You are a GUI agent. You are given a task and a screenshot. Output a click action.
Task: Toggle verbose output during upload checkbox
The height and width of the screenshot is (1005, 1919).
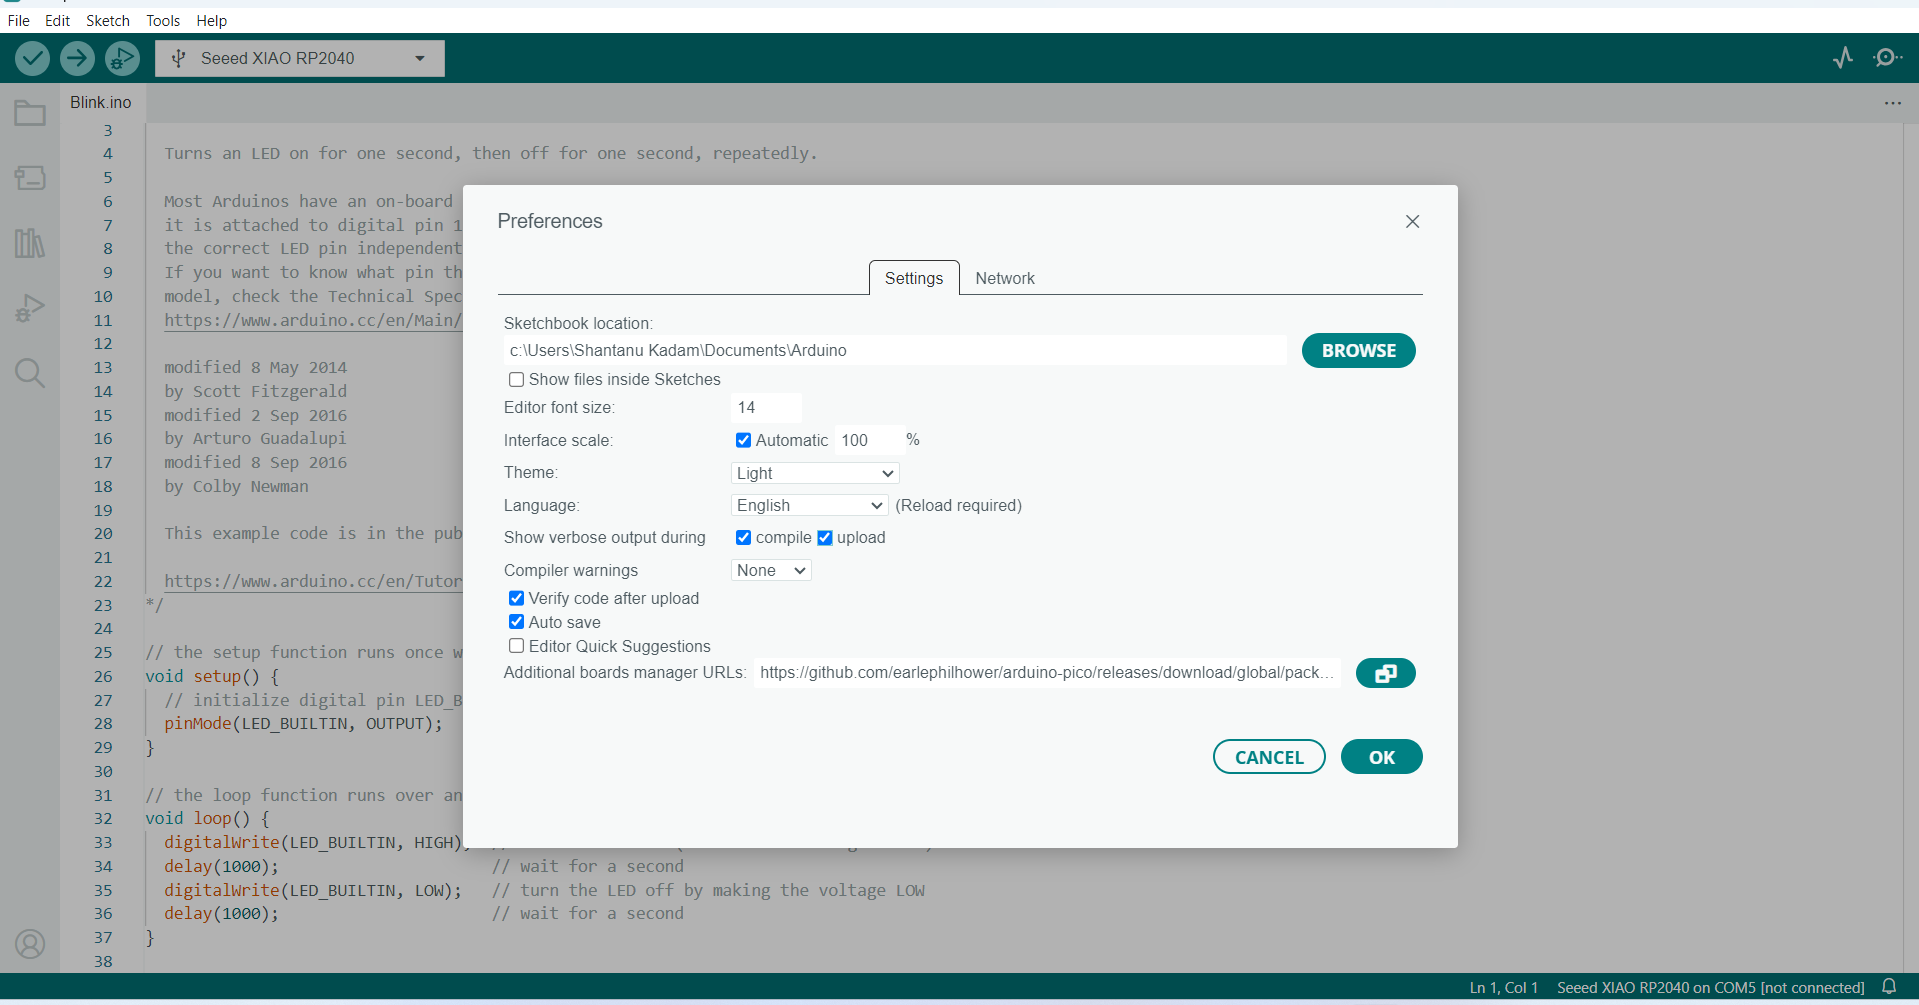point(825,537)
